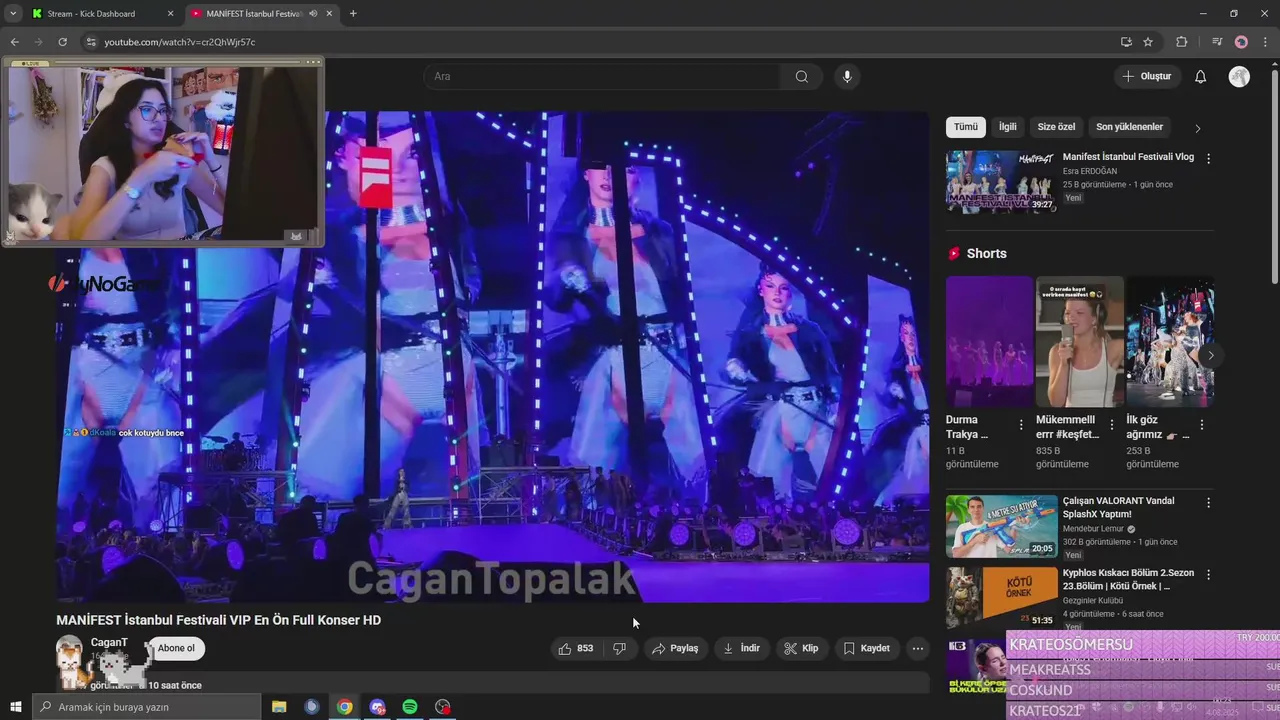Open media control icon in Chrome toolbar
Image resolution: width=1280 pixels, height=720 pixels.
pos(1217,42)
